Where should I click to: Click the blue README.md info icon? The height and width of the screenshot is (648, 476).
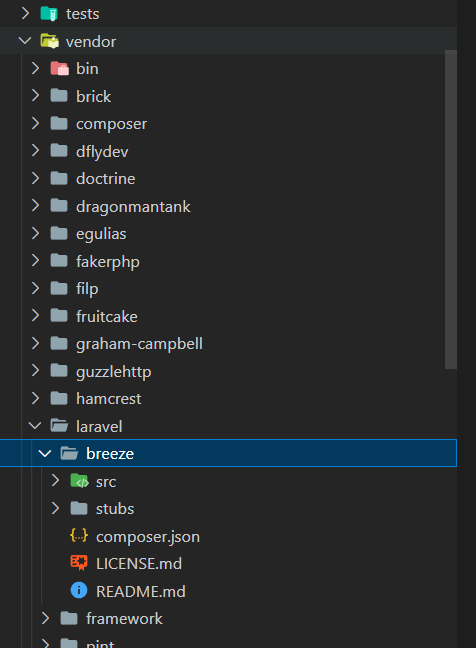(x=79, y=591)
